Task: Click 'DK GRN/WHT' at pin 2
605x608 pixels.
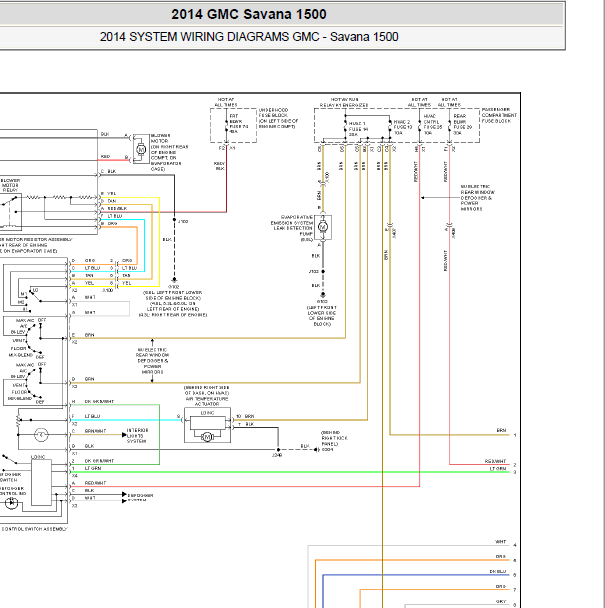Action: point(99,461)
